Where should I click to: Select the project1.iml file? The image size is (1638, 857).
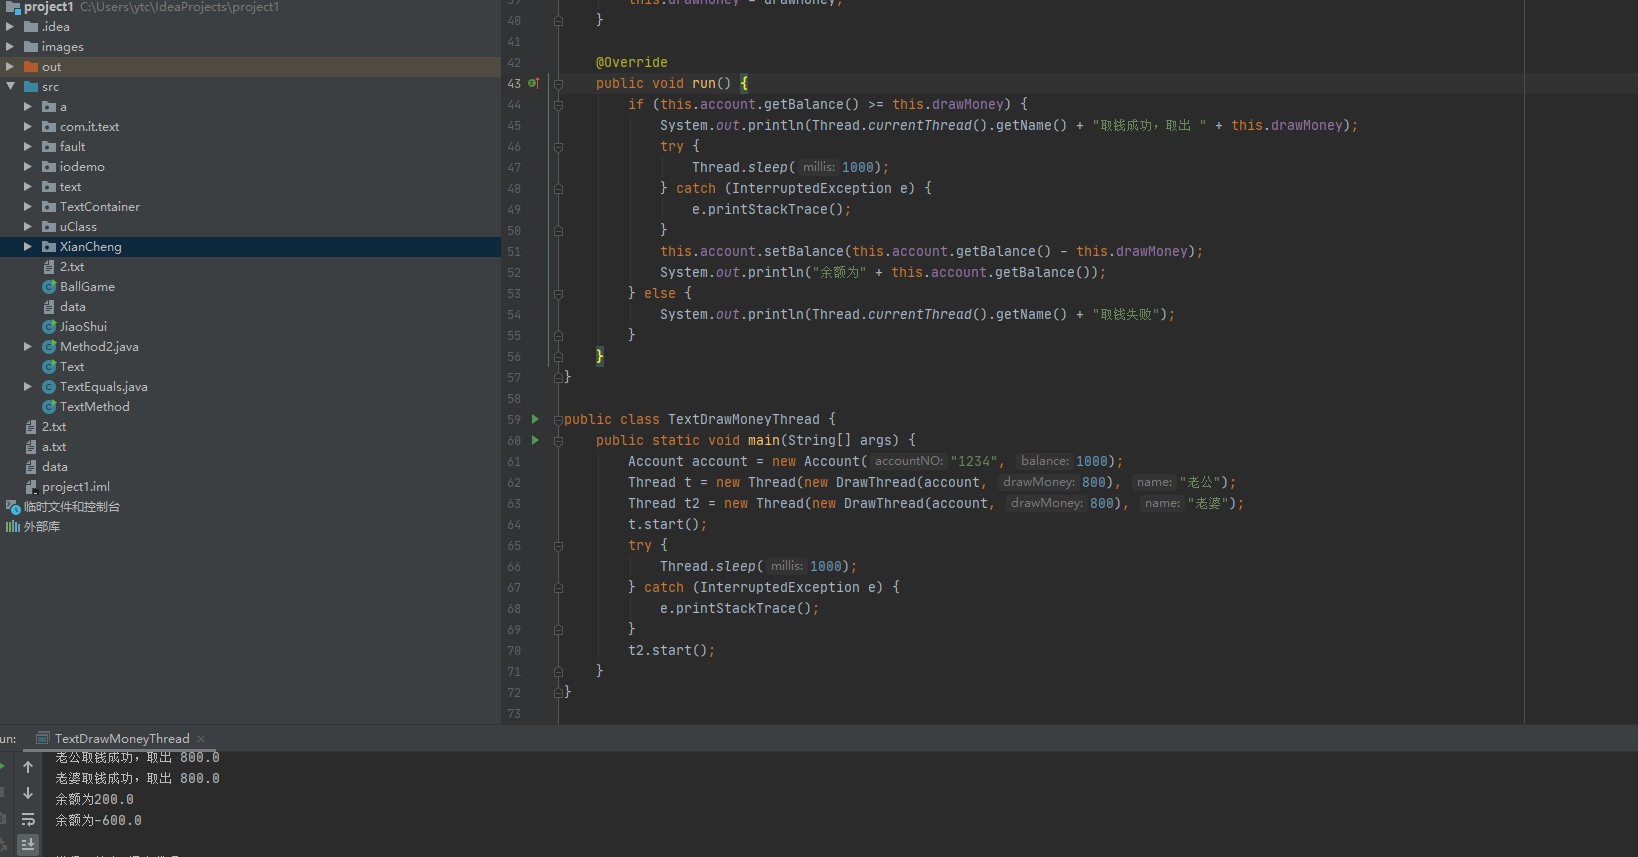tap(76, 487)
